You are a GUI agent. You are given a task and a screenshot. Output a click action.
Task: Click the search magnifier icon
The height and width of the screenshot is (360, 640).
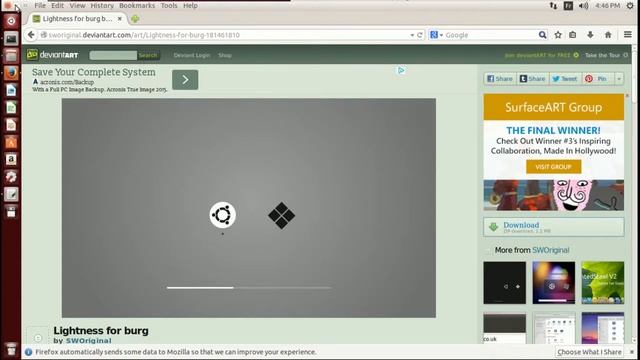[542, 35]
